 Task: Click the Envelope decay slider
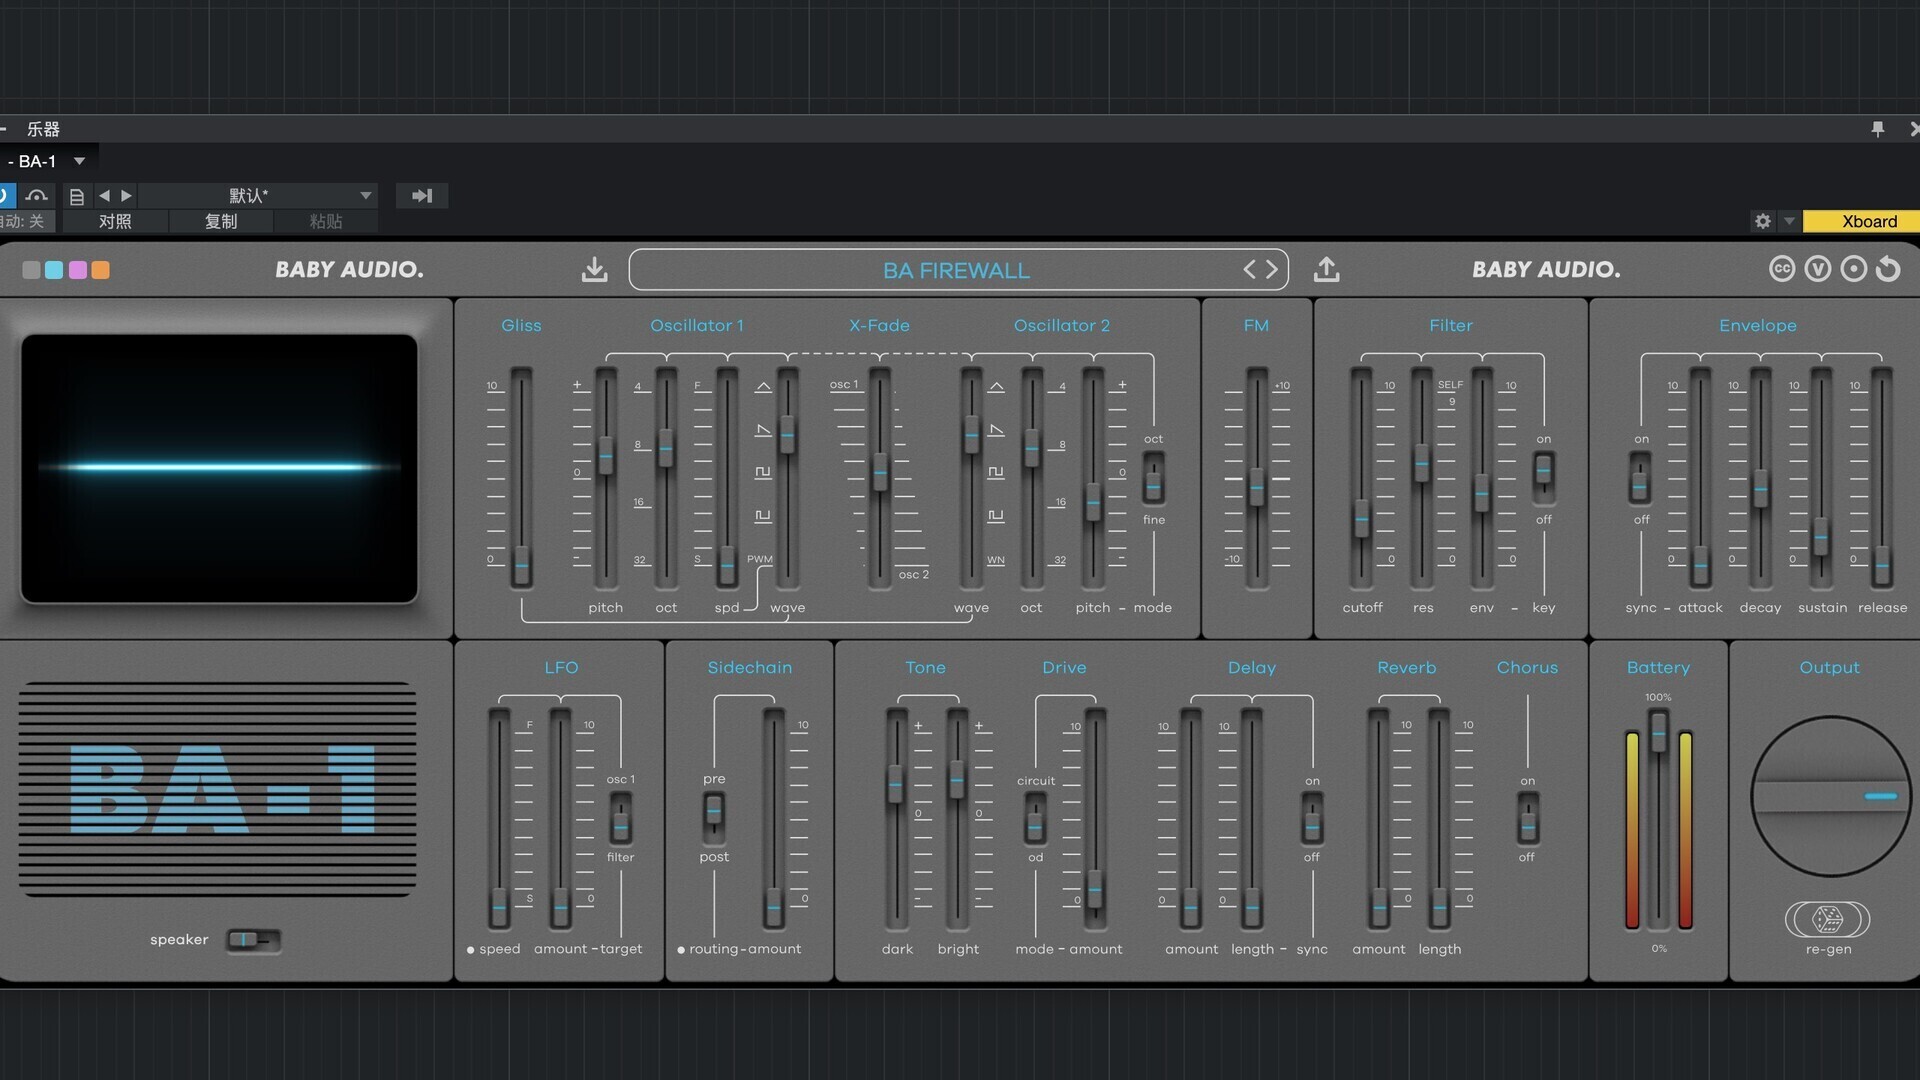[1760, 478]
